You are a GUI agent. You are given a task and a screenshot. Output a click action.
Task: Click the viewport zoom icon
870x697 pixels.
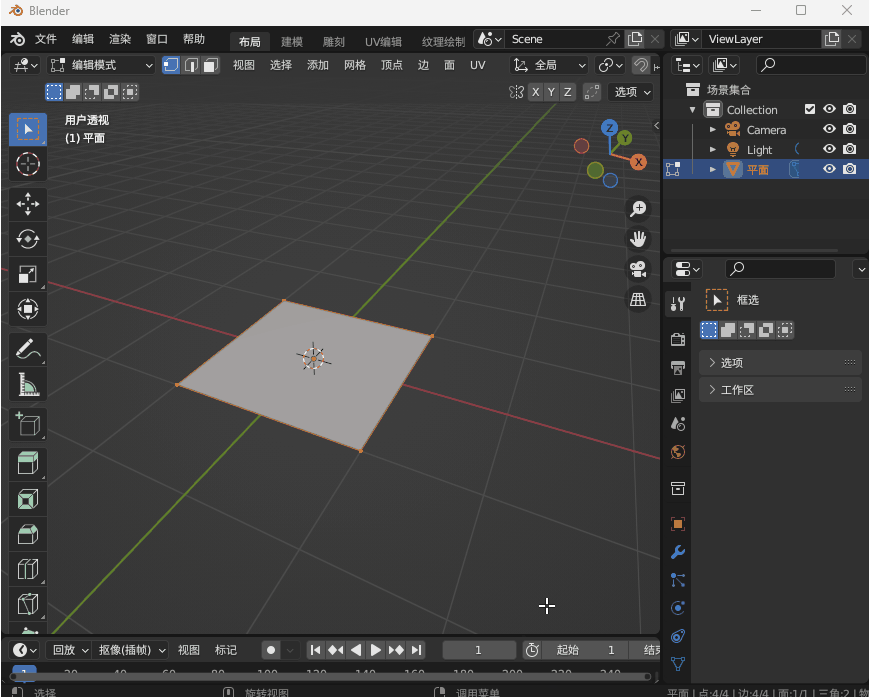pos(638,209)
